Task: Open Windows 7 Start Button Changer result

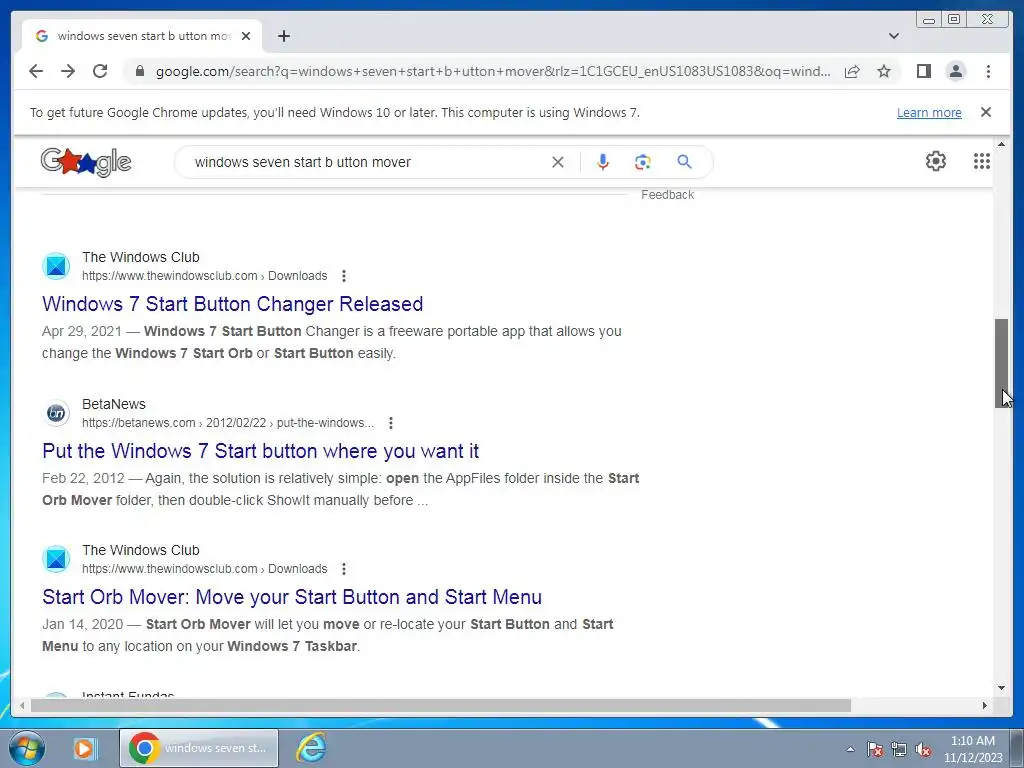Action: pos(232,304)
